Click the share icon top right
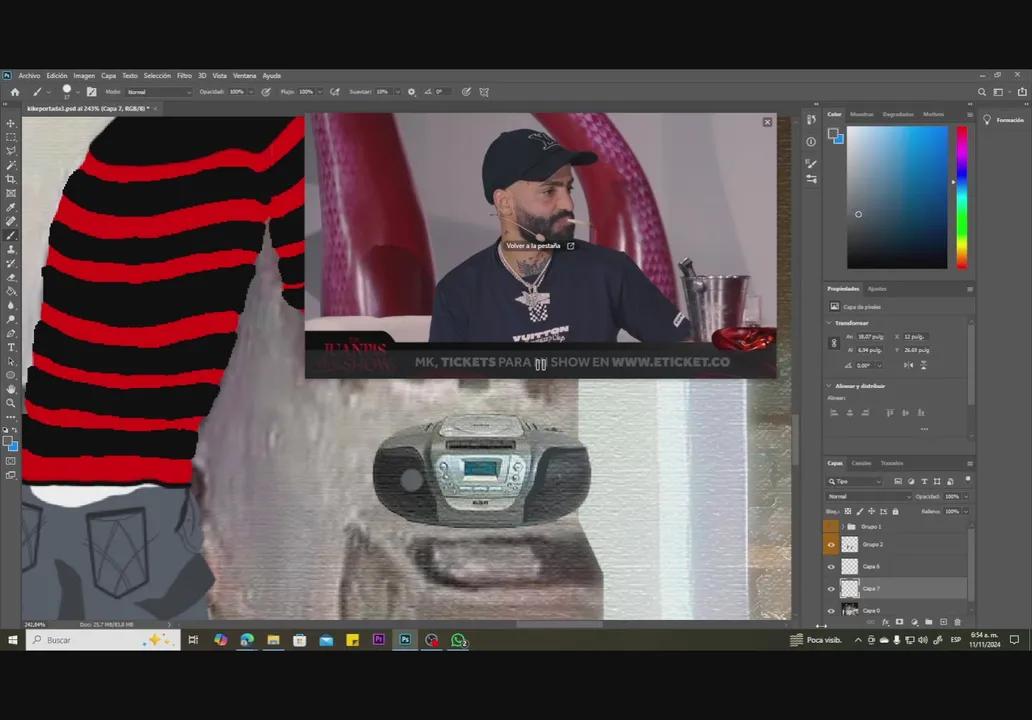Viewport: 1032px width, 720px height. [x=1022, y=92]
